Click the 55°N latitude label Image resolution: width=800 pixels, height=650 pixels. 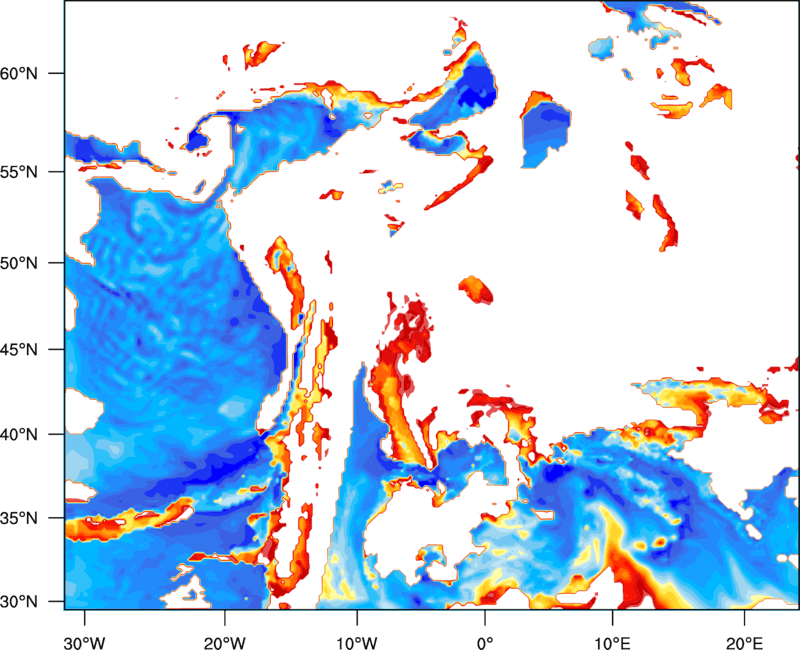19,172
